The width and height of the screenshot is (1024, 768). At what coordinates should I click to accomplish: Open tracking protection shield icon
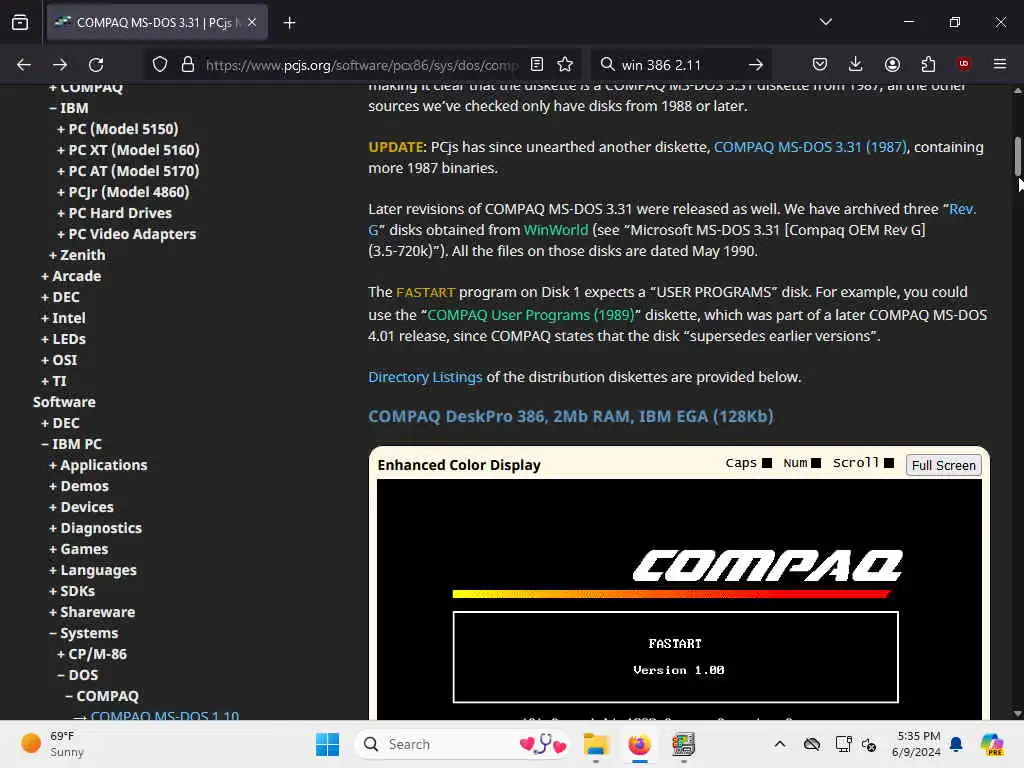tap(159, 65)
